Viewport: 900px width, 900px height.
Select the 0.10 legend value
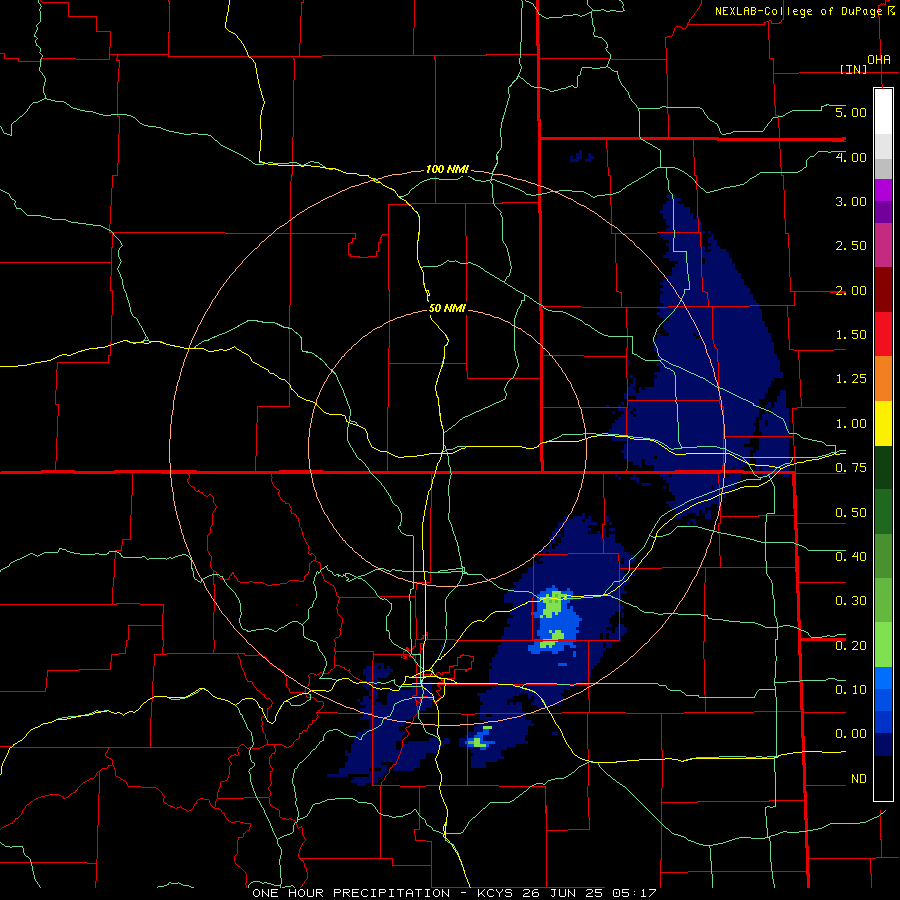pyautogui.click(x=851, y=690)
